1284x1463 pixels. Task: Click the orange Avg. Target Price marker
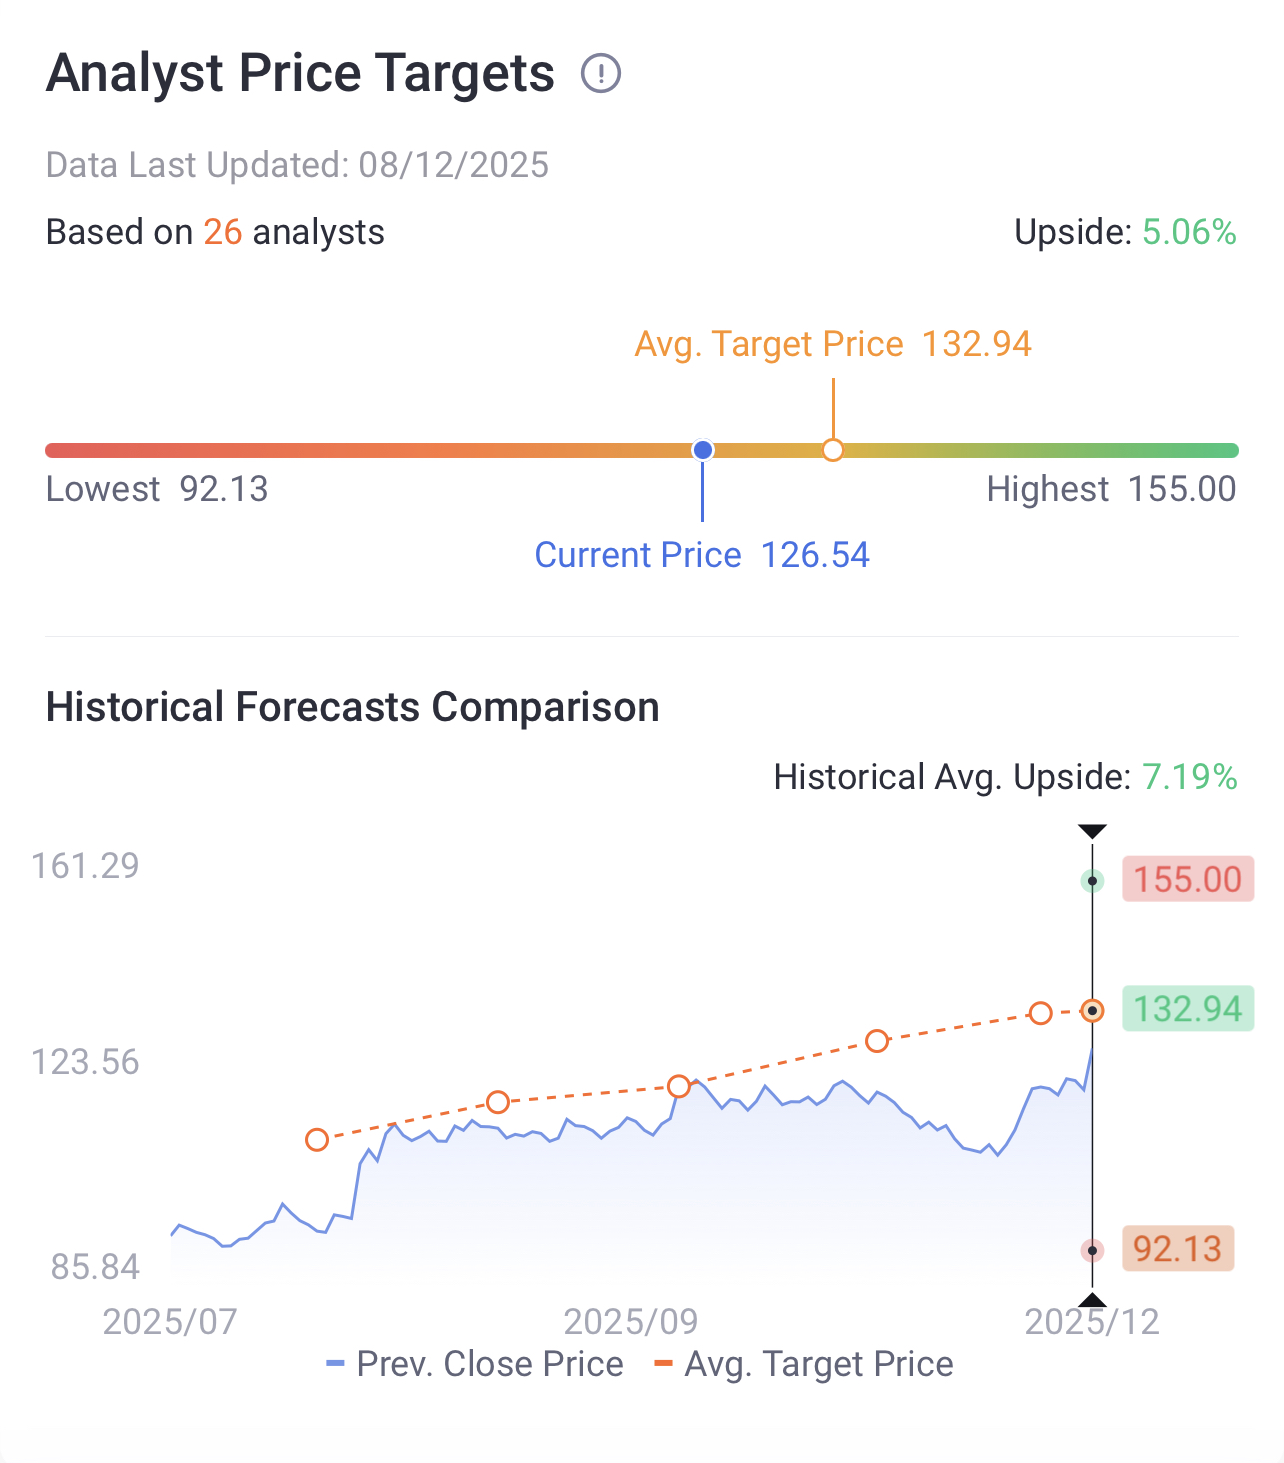(833, 450)
